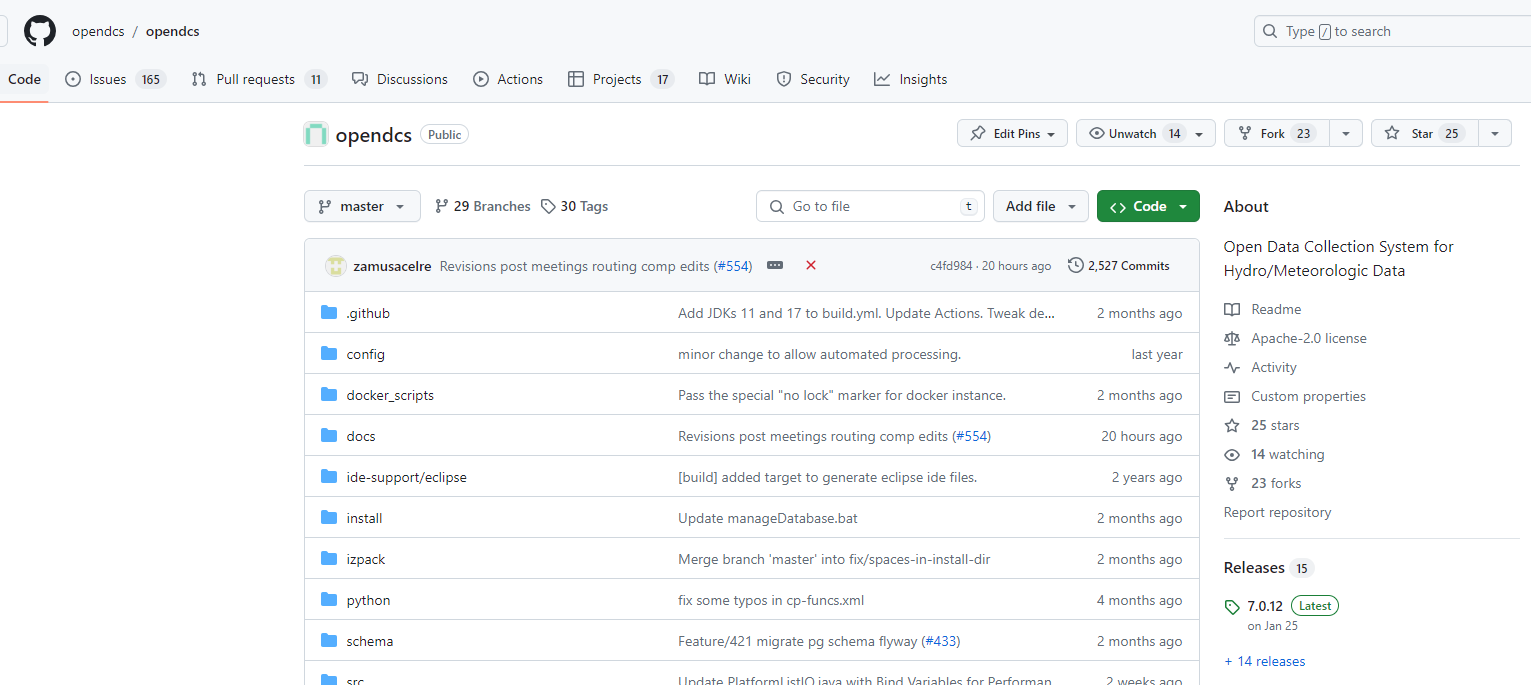The width and height of the screenshot is (1531, 685).
Task: Open the 2,527 Commits history link
Action: (x=1118, y=266)
